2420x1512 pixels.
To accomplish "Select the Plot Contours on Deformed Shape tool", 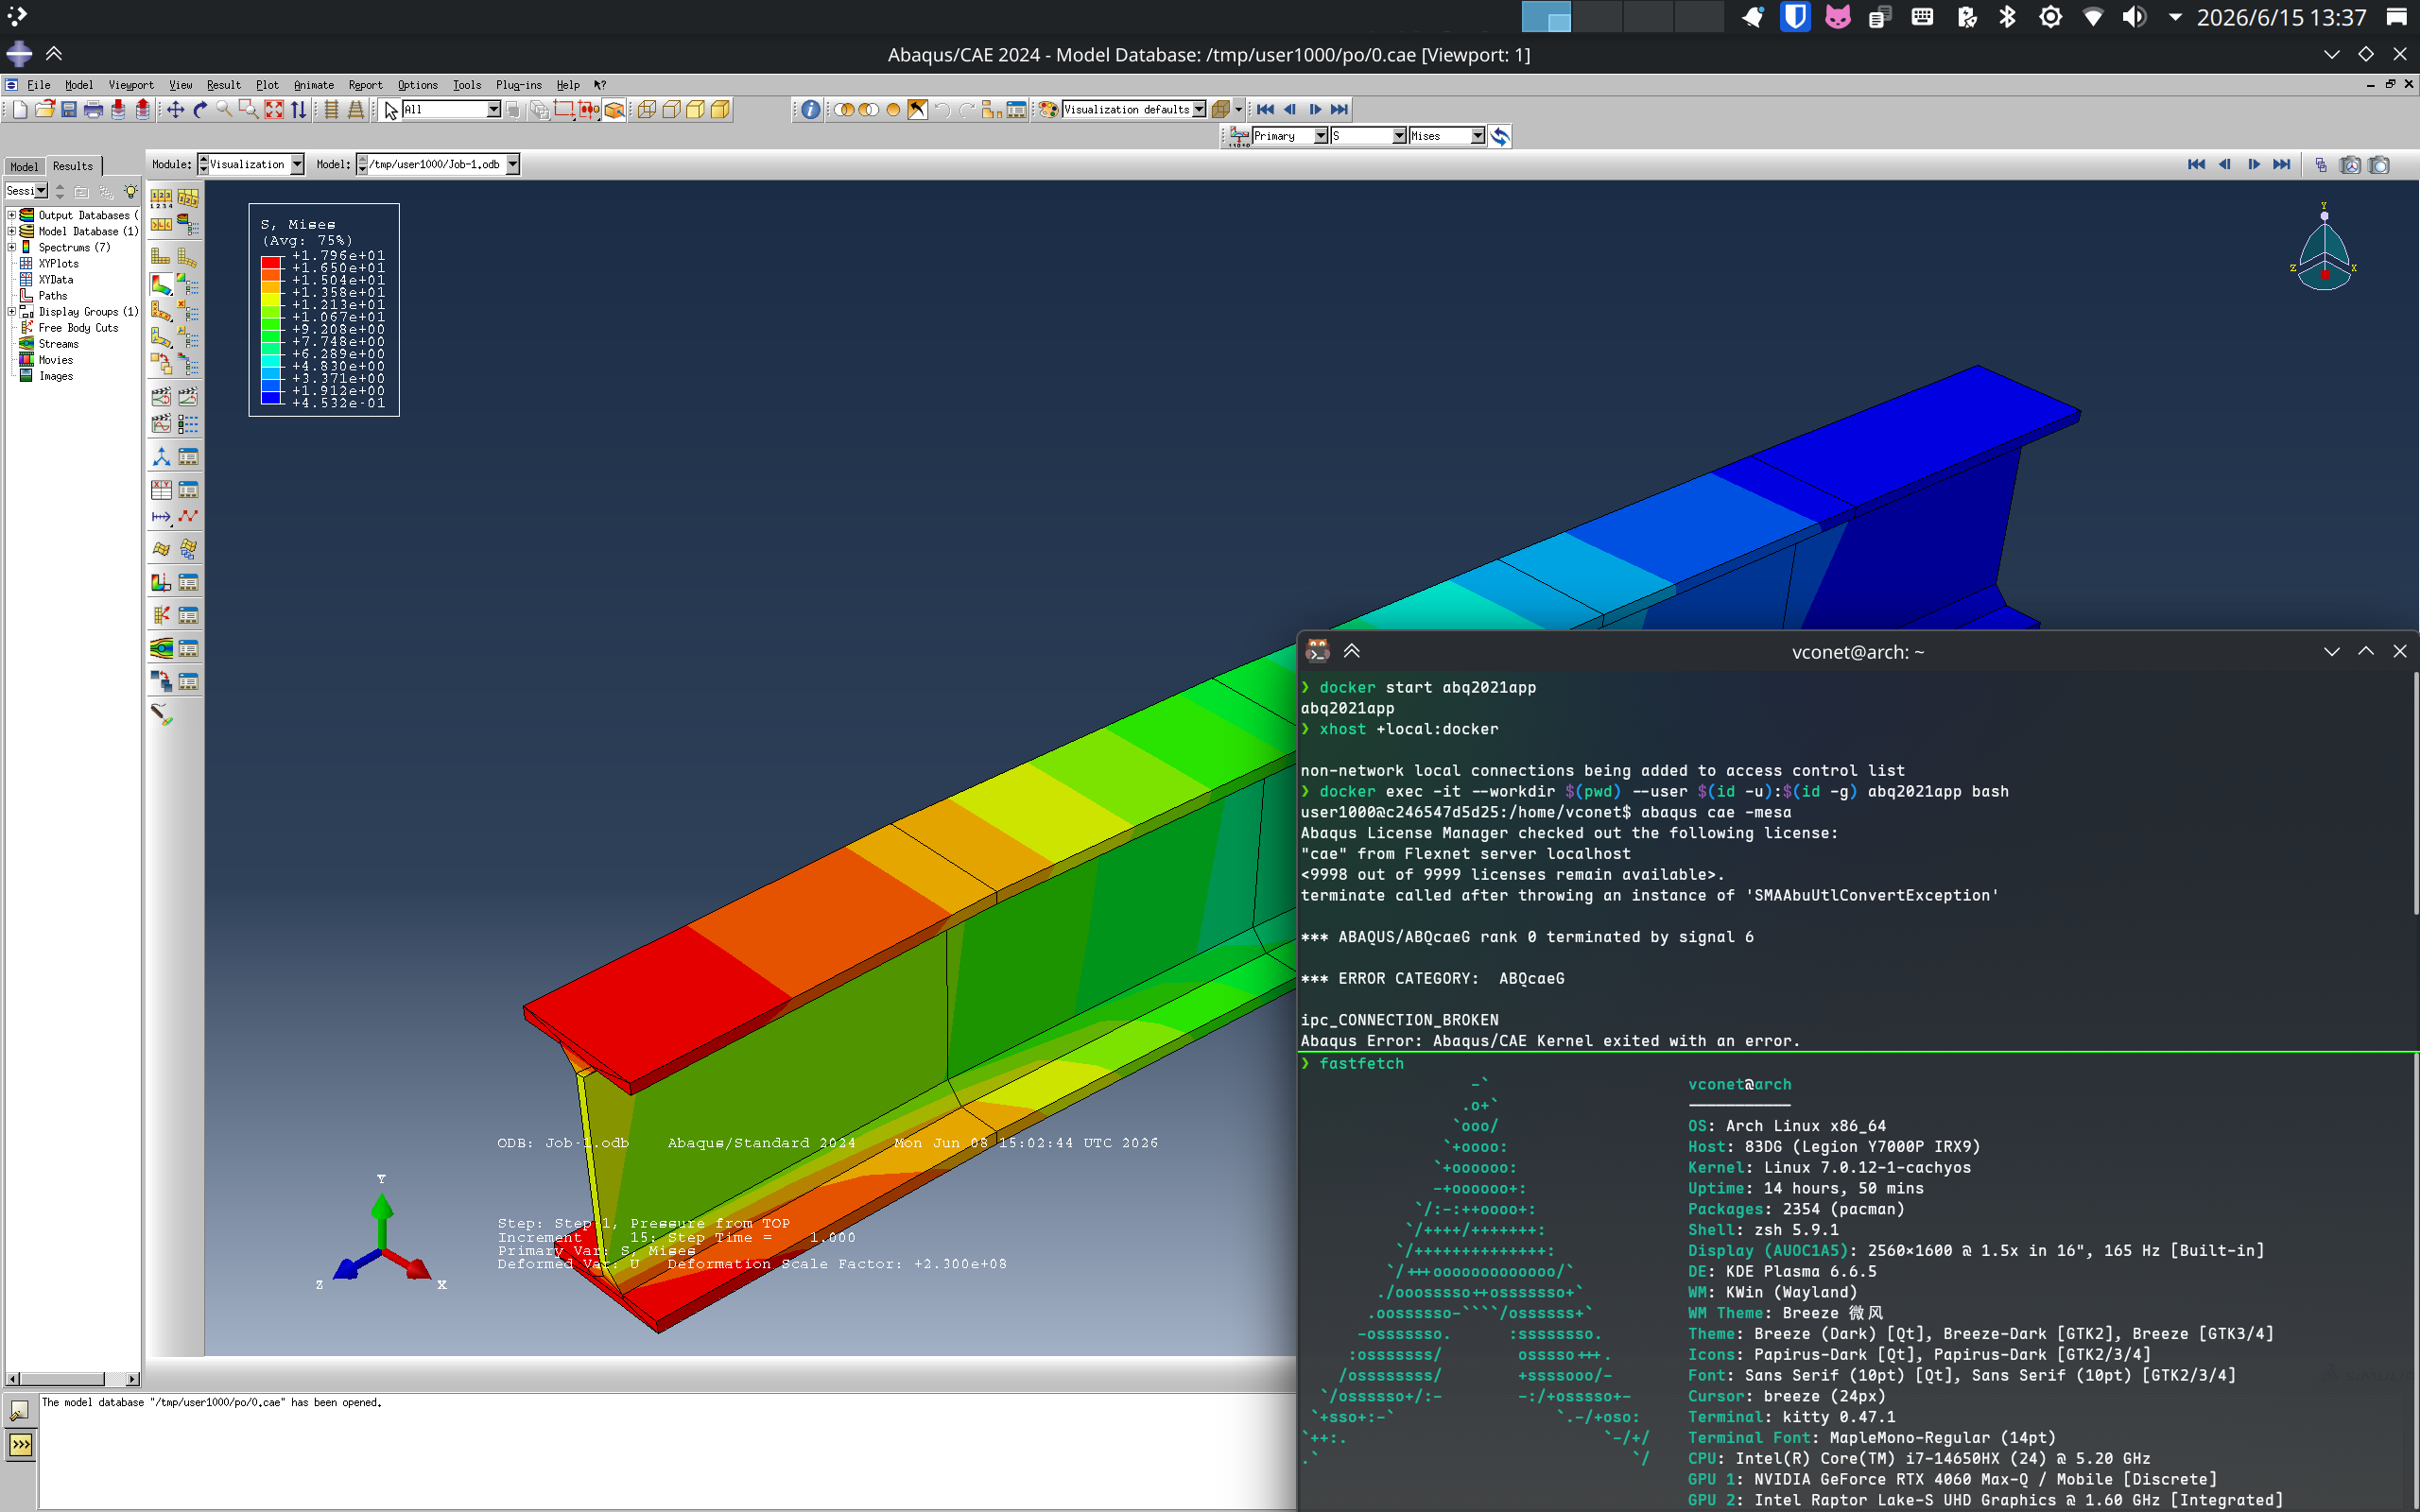I will (161, 285).
